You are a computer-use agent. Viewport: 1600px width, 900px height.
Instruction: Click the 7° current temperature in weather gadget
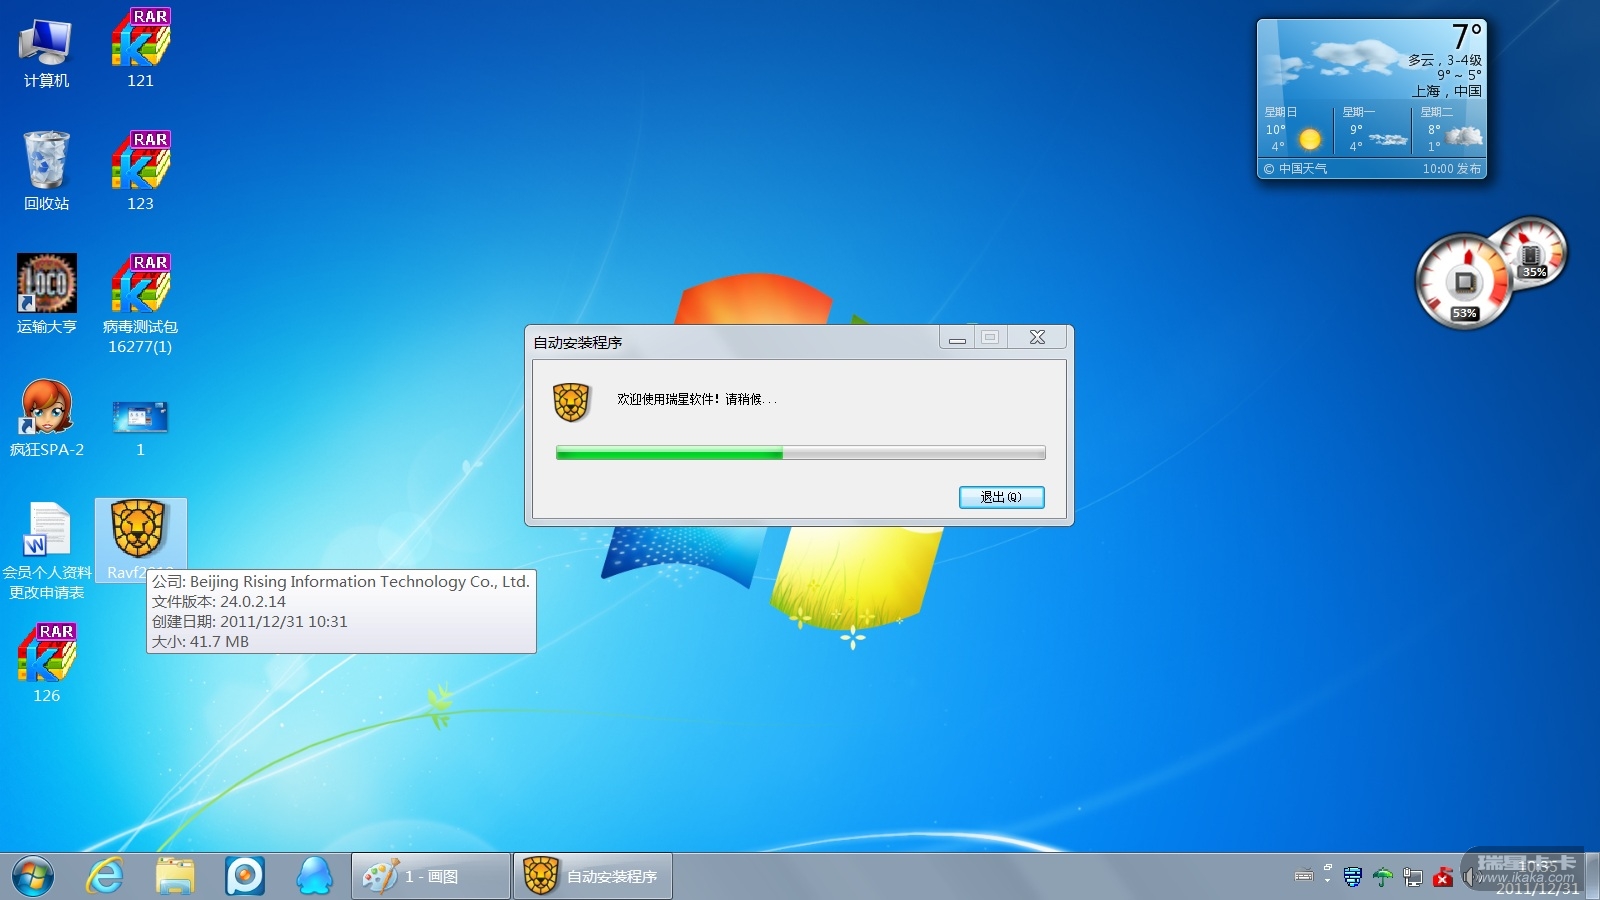click(x=1467, y=37)
